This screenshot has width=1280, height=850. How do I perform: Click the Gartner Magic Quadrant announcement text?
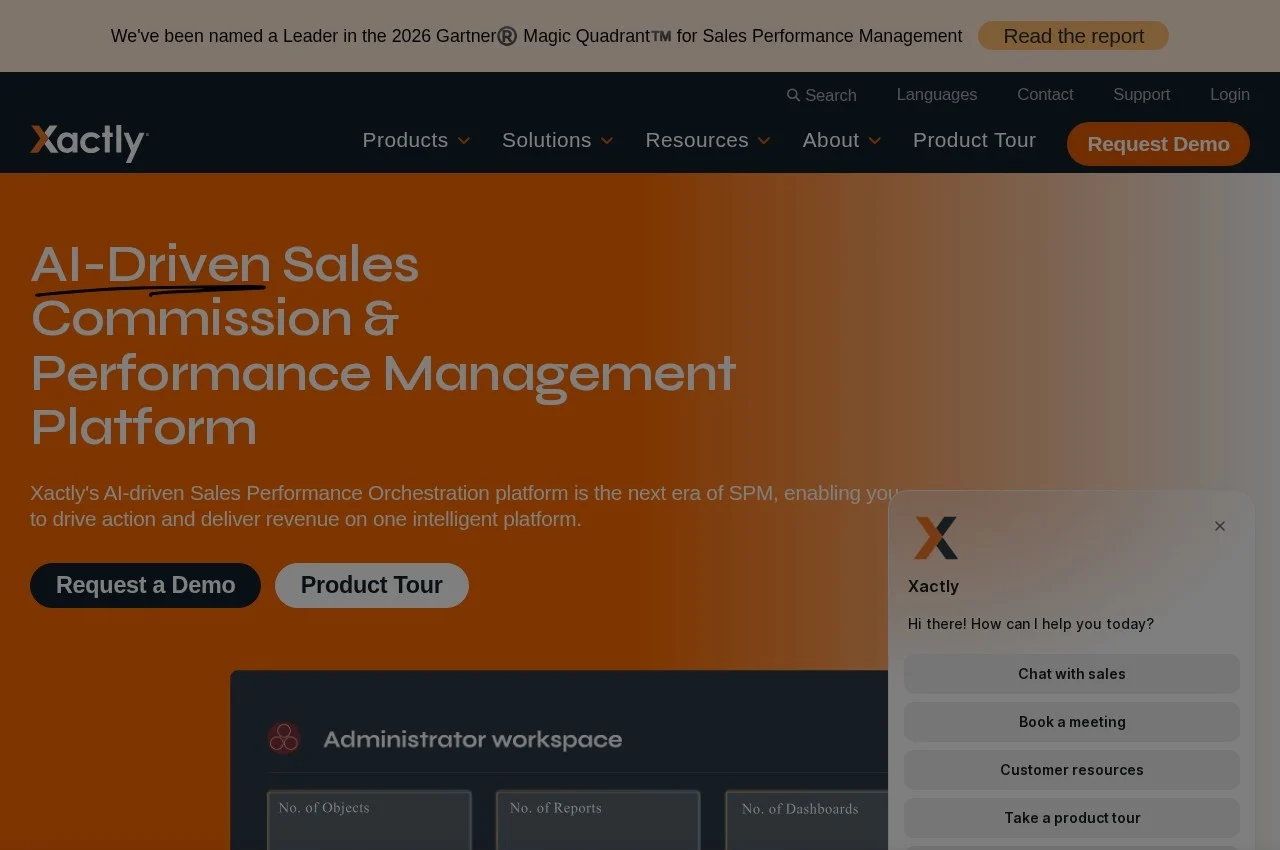[x=536, y=36]
